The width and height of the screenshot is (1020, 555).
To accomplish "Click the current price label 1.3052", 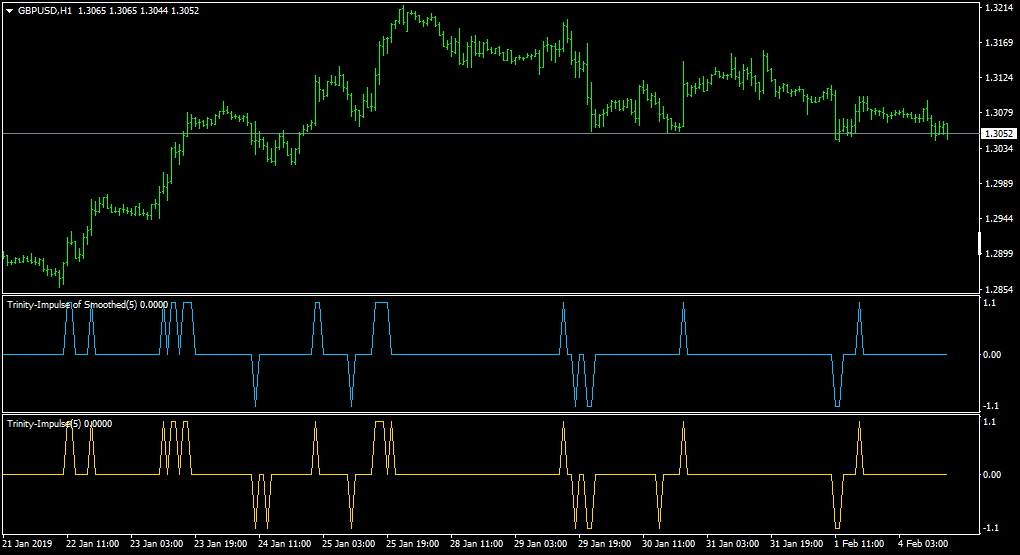I will pos(999,133).
